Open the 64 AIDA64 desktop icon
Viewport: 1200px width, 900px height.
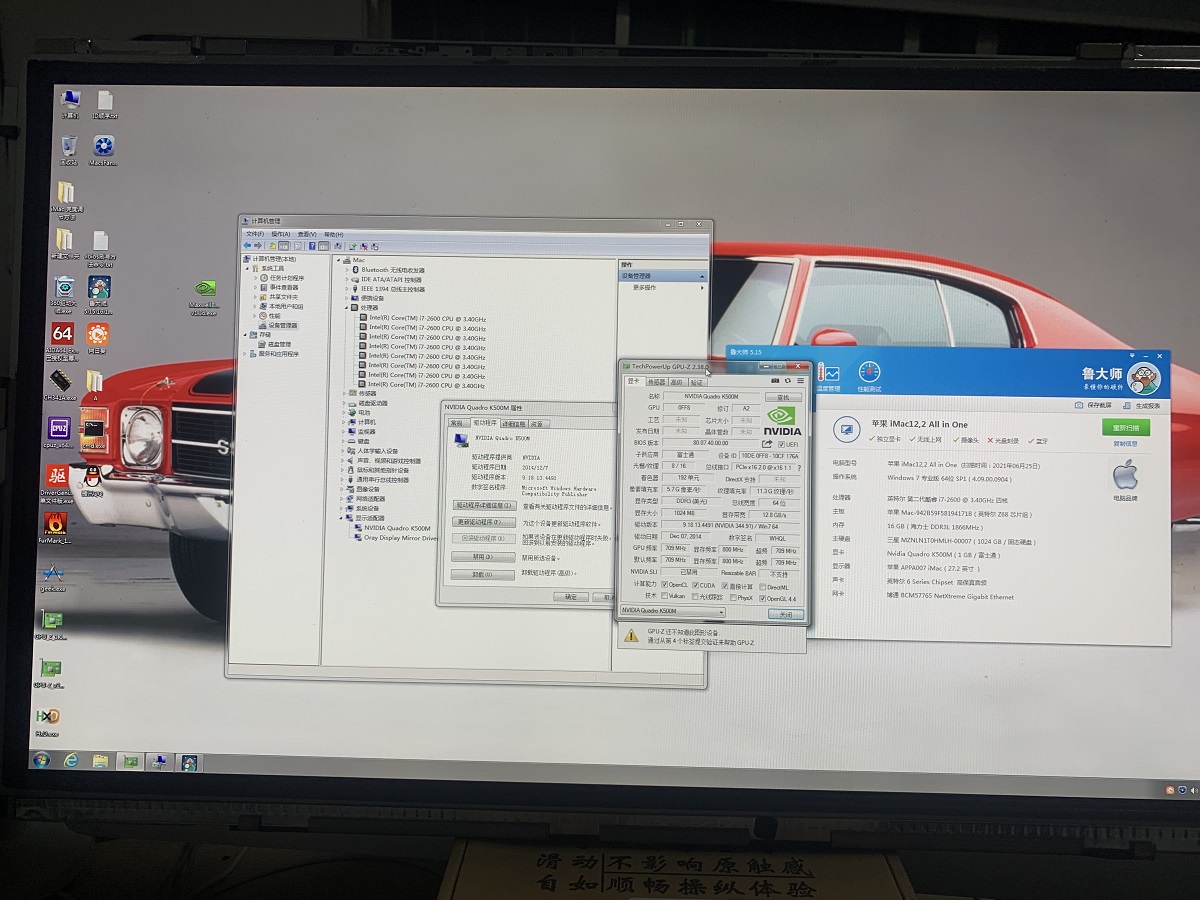62,333
